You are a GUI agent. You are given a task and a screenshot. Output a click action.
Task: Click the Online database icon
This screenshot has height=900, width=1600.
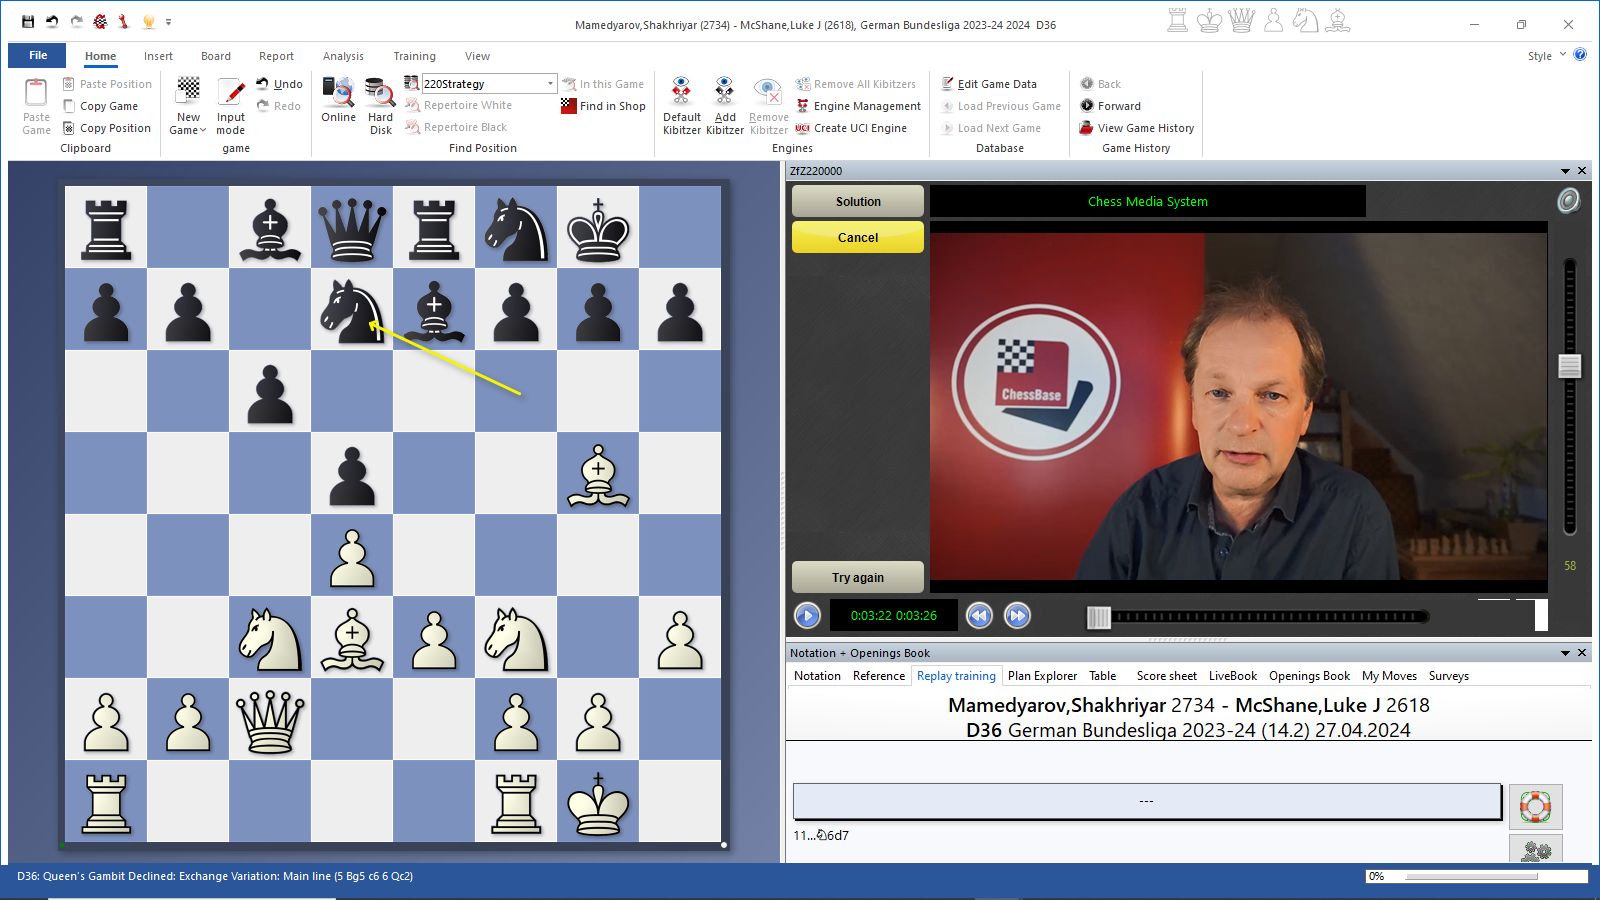[338, 94]
